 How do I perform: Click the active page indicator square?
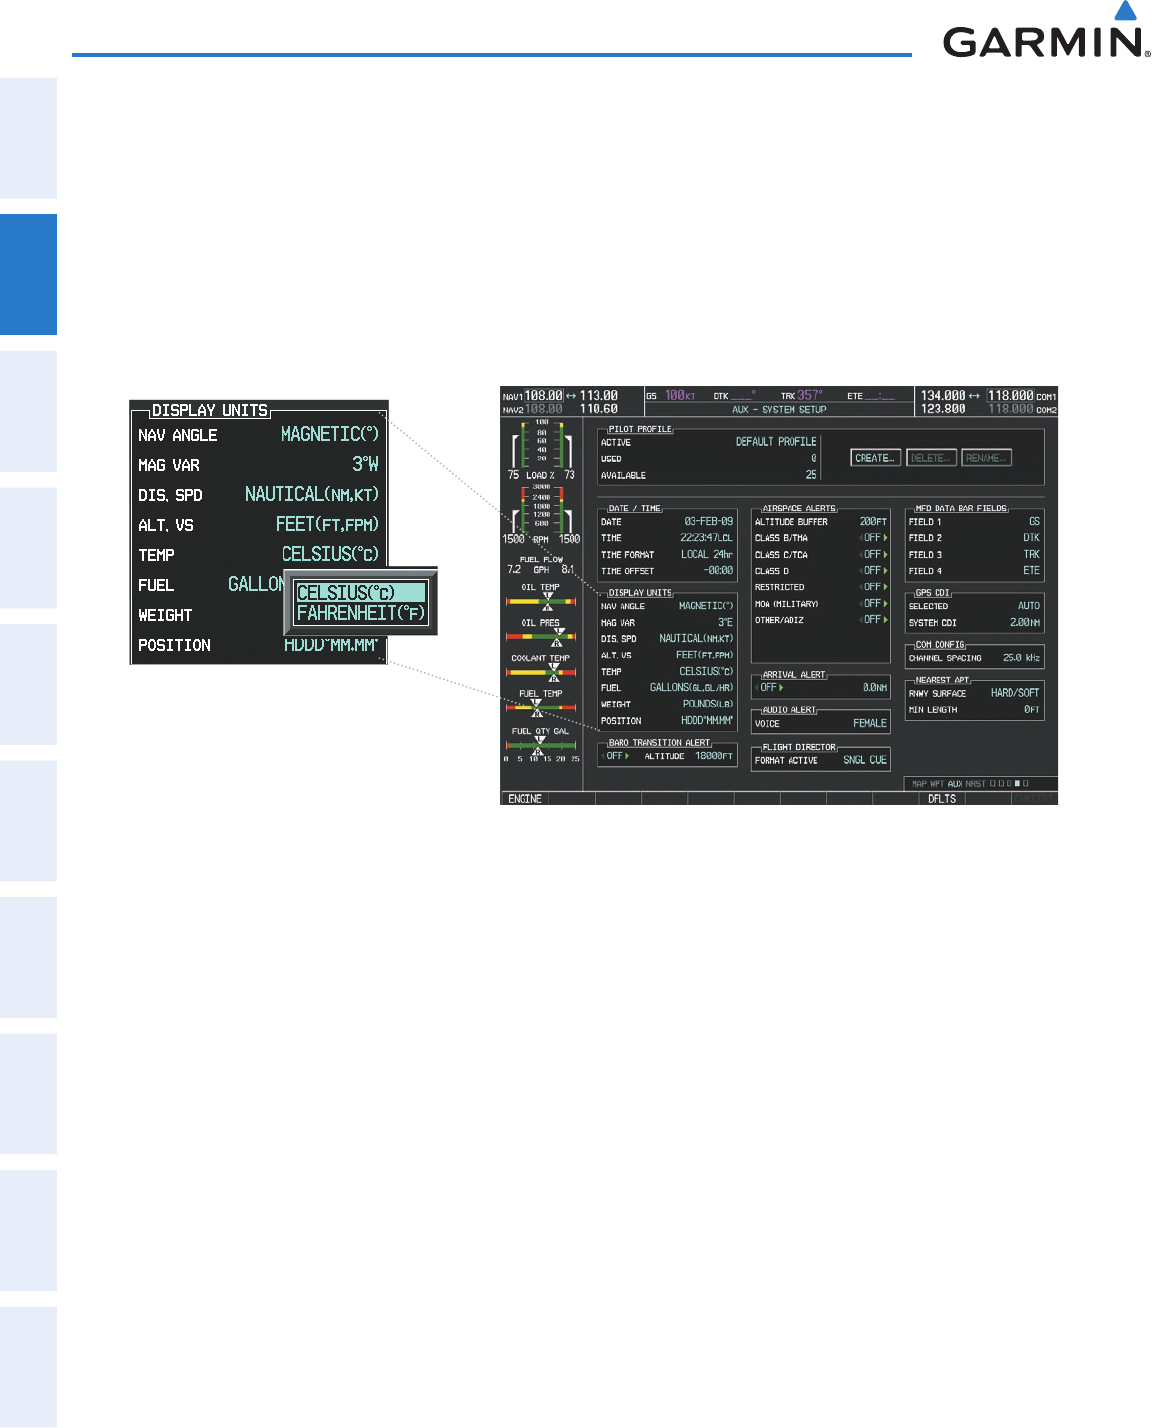pyautogui.click(x=1018, y=784)
